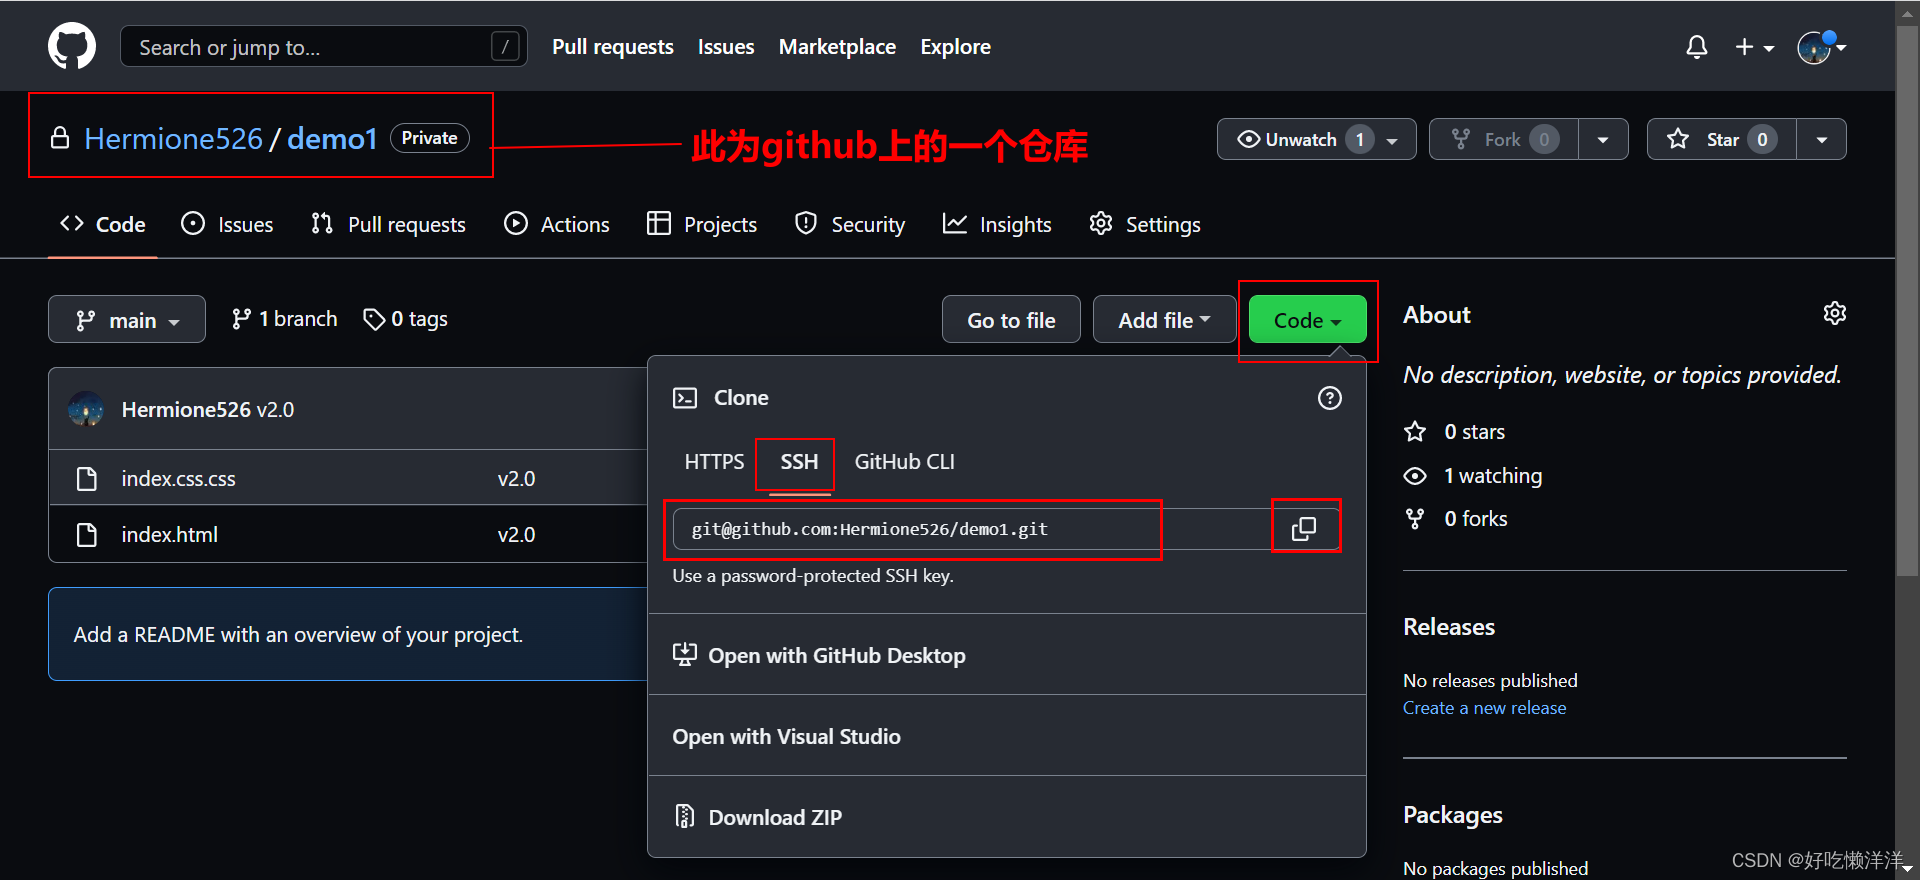Open the plus create-new menu

1754,47
